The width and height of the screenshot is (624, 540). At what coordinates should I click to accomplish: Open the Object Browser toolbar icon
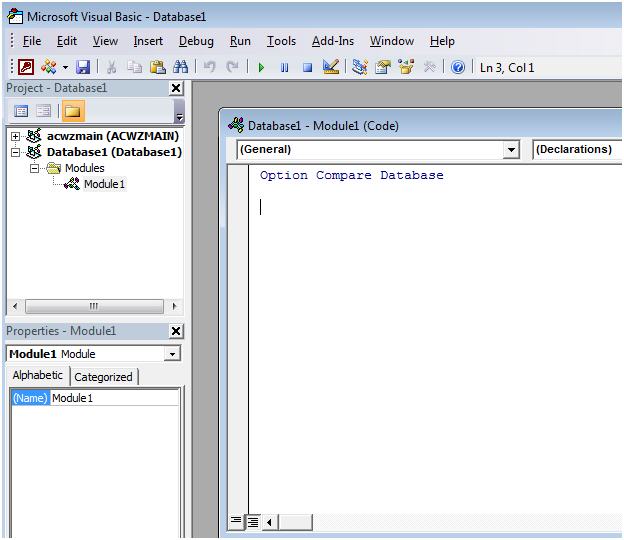[406, 67]
